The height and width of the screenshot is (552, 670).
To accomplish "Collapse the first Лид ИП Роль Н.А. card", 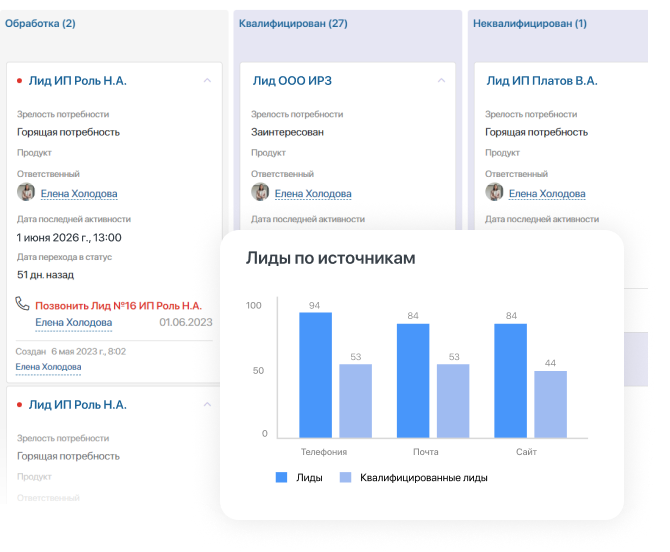I will (207, 80).
